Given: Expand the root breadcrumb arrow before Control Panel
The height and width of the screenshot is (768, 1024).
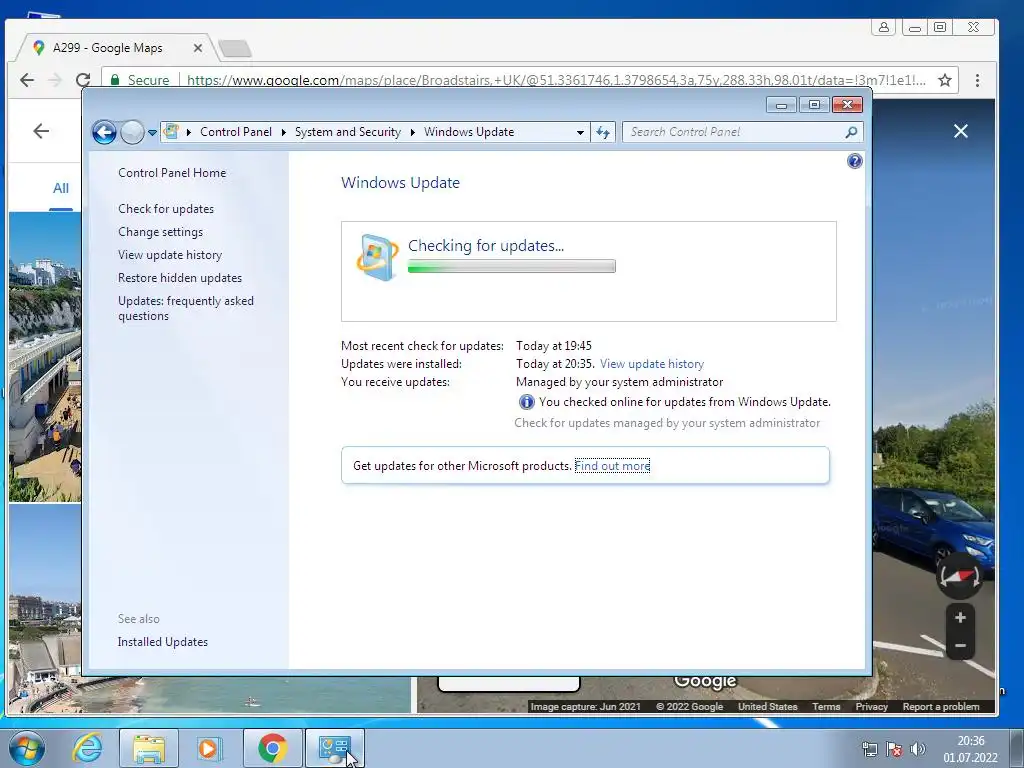Looking at the screenshot, I should click(189, 132).
